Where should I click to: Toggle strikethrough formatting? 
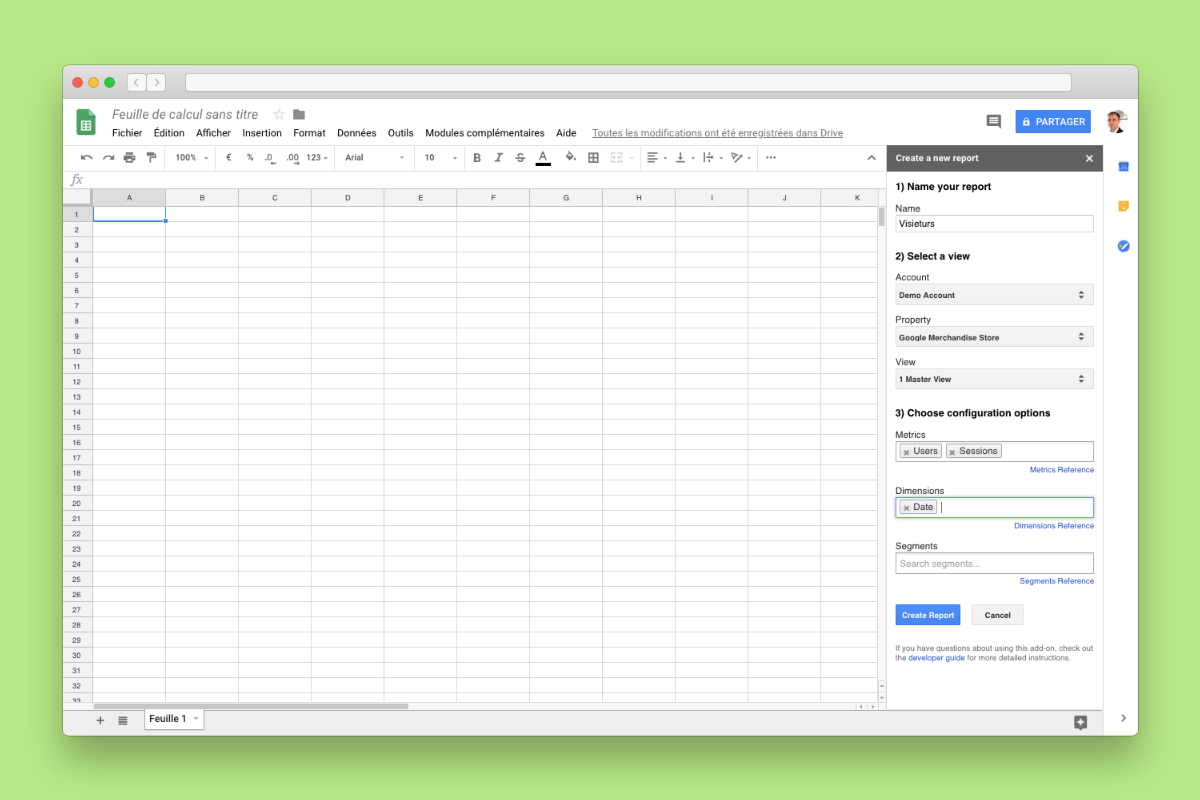tap(520, 157)
